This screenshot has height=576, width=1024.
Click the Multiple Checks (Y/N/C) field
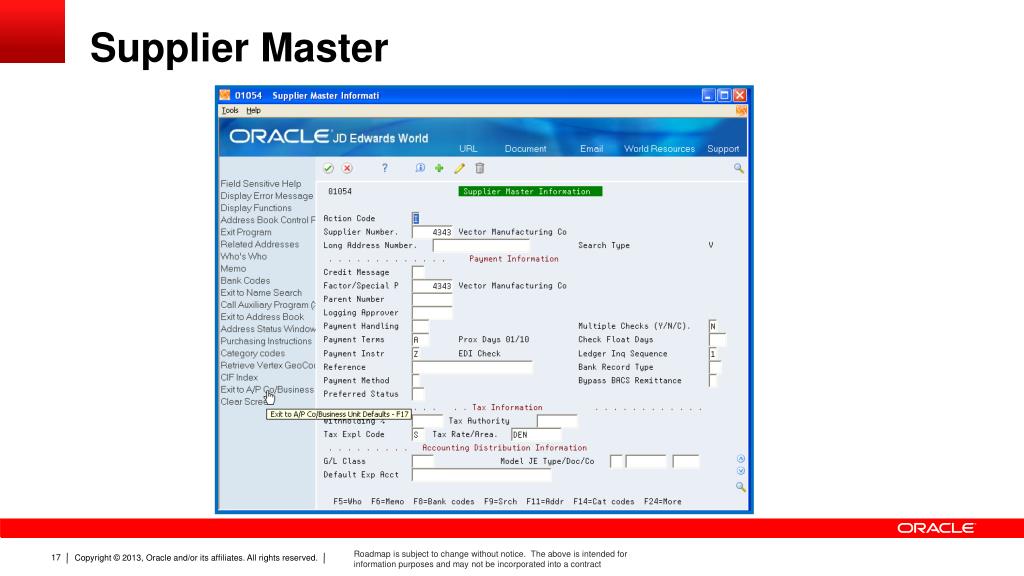(713, 326)
